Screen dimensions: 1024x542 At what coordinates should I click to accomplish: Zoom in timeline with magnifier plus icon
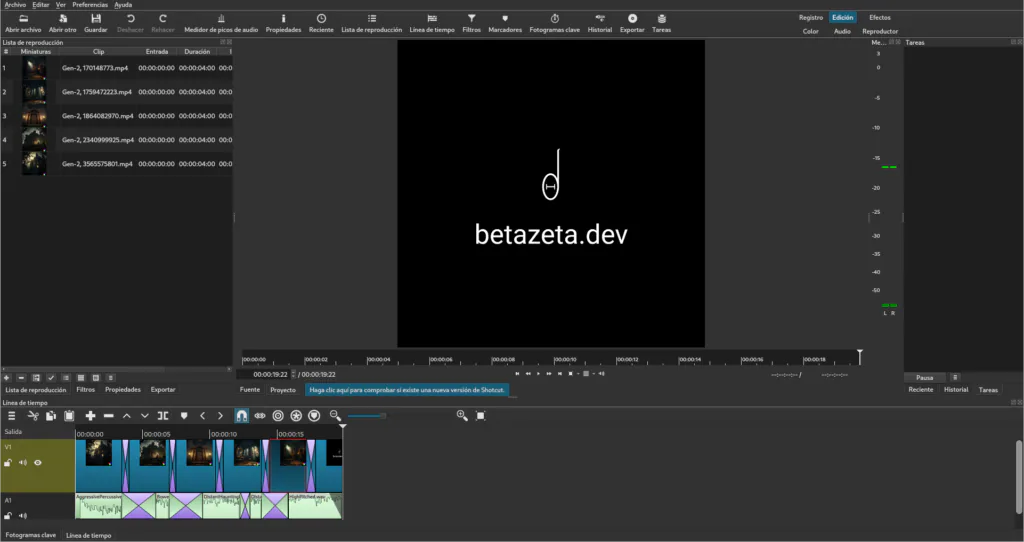tap(462, 415)
